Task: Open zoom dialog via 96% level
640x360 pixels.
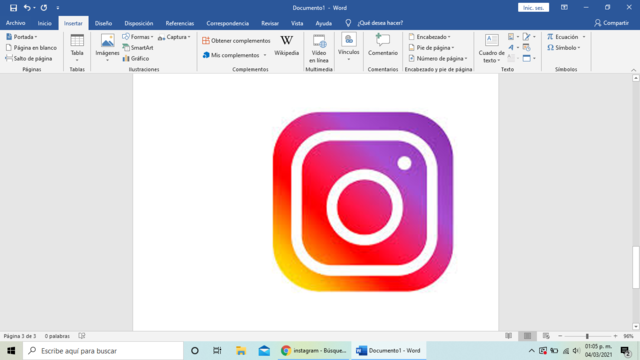Action: [x=628, y=336]
